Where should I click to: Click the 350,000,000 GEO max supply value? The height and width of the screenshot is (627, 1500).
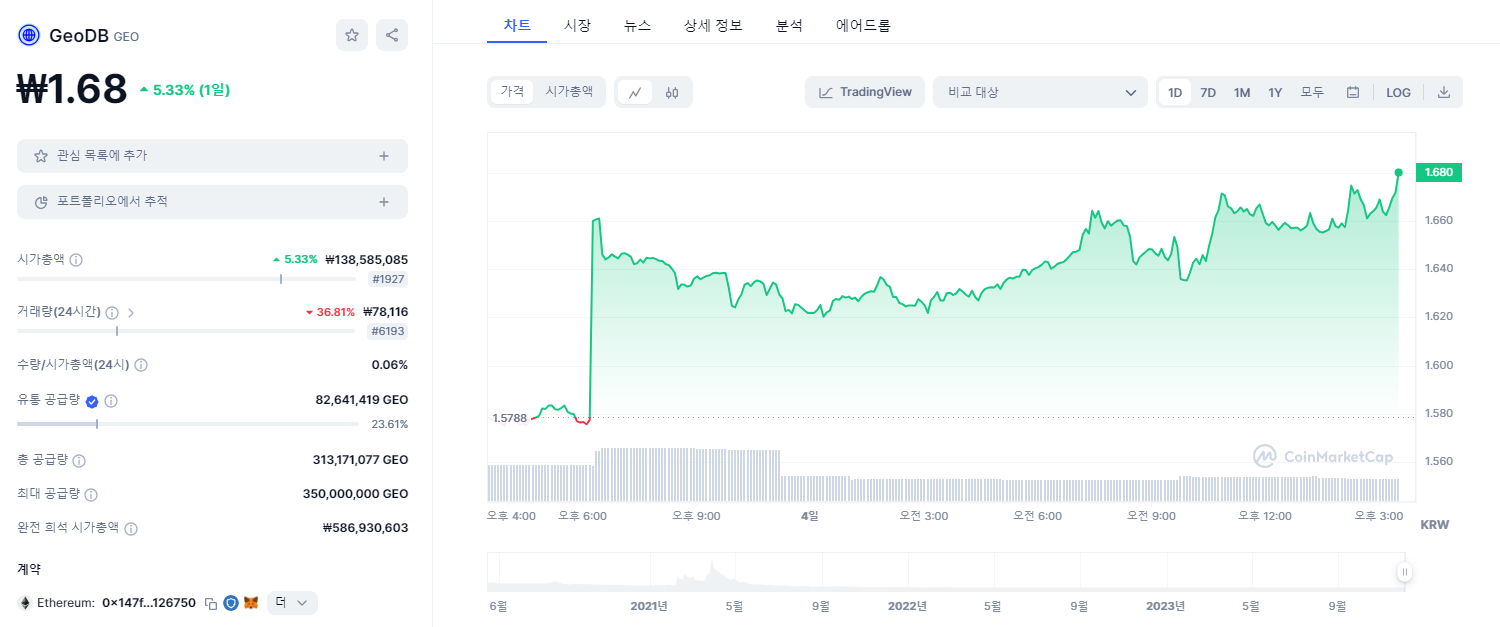tap(355, 494)
